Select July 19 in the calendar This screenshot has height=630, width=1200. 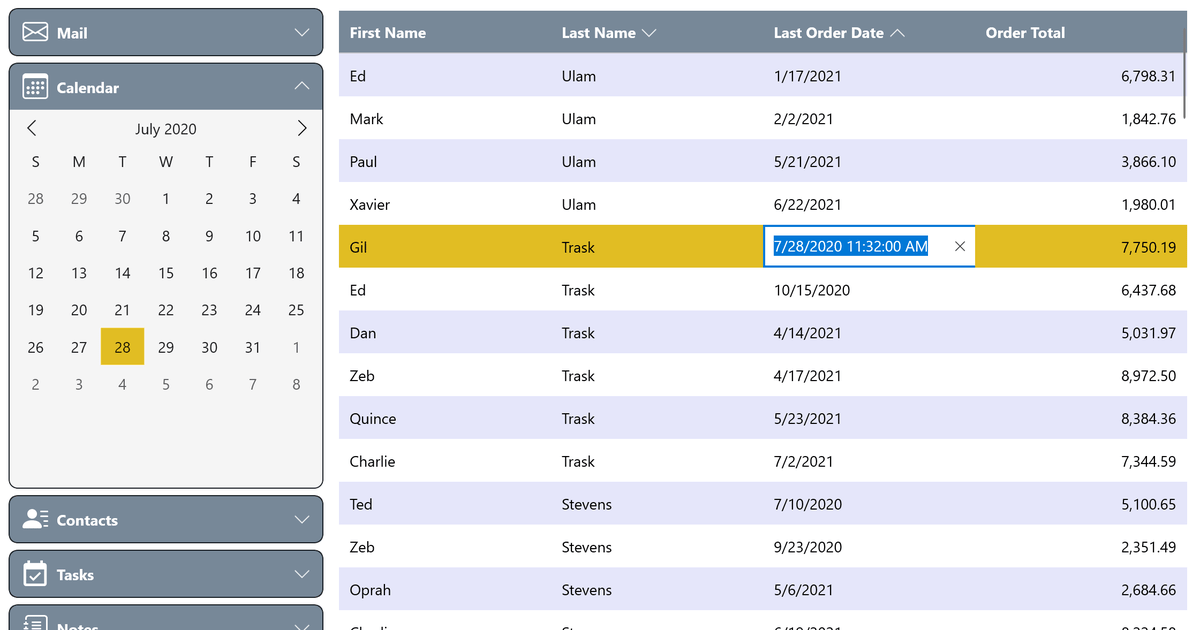[x=36, y=310]
